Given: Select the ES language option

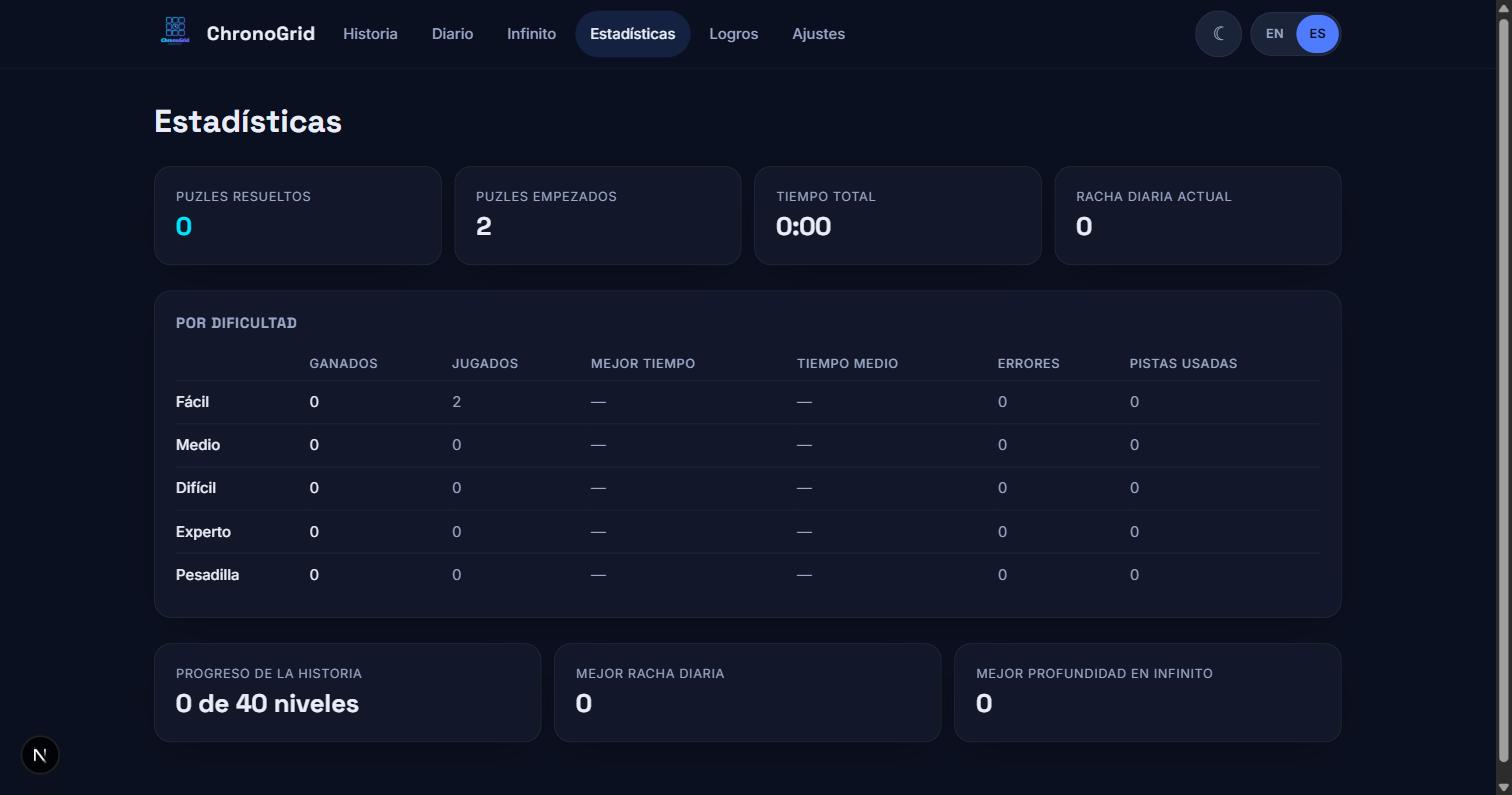Looking at the screenshot, I should 1317,34.
